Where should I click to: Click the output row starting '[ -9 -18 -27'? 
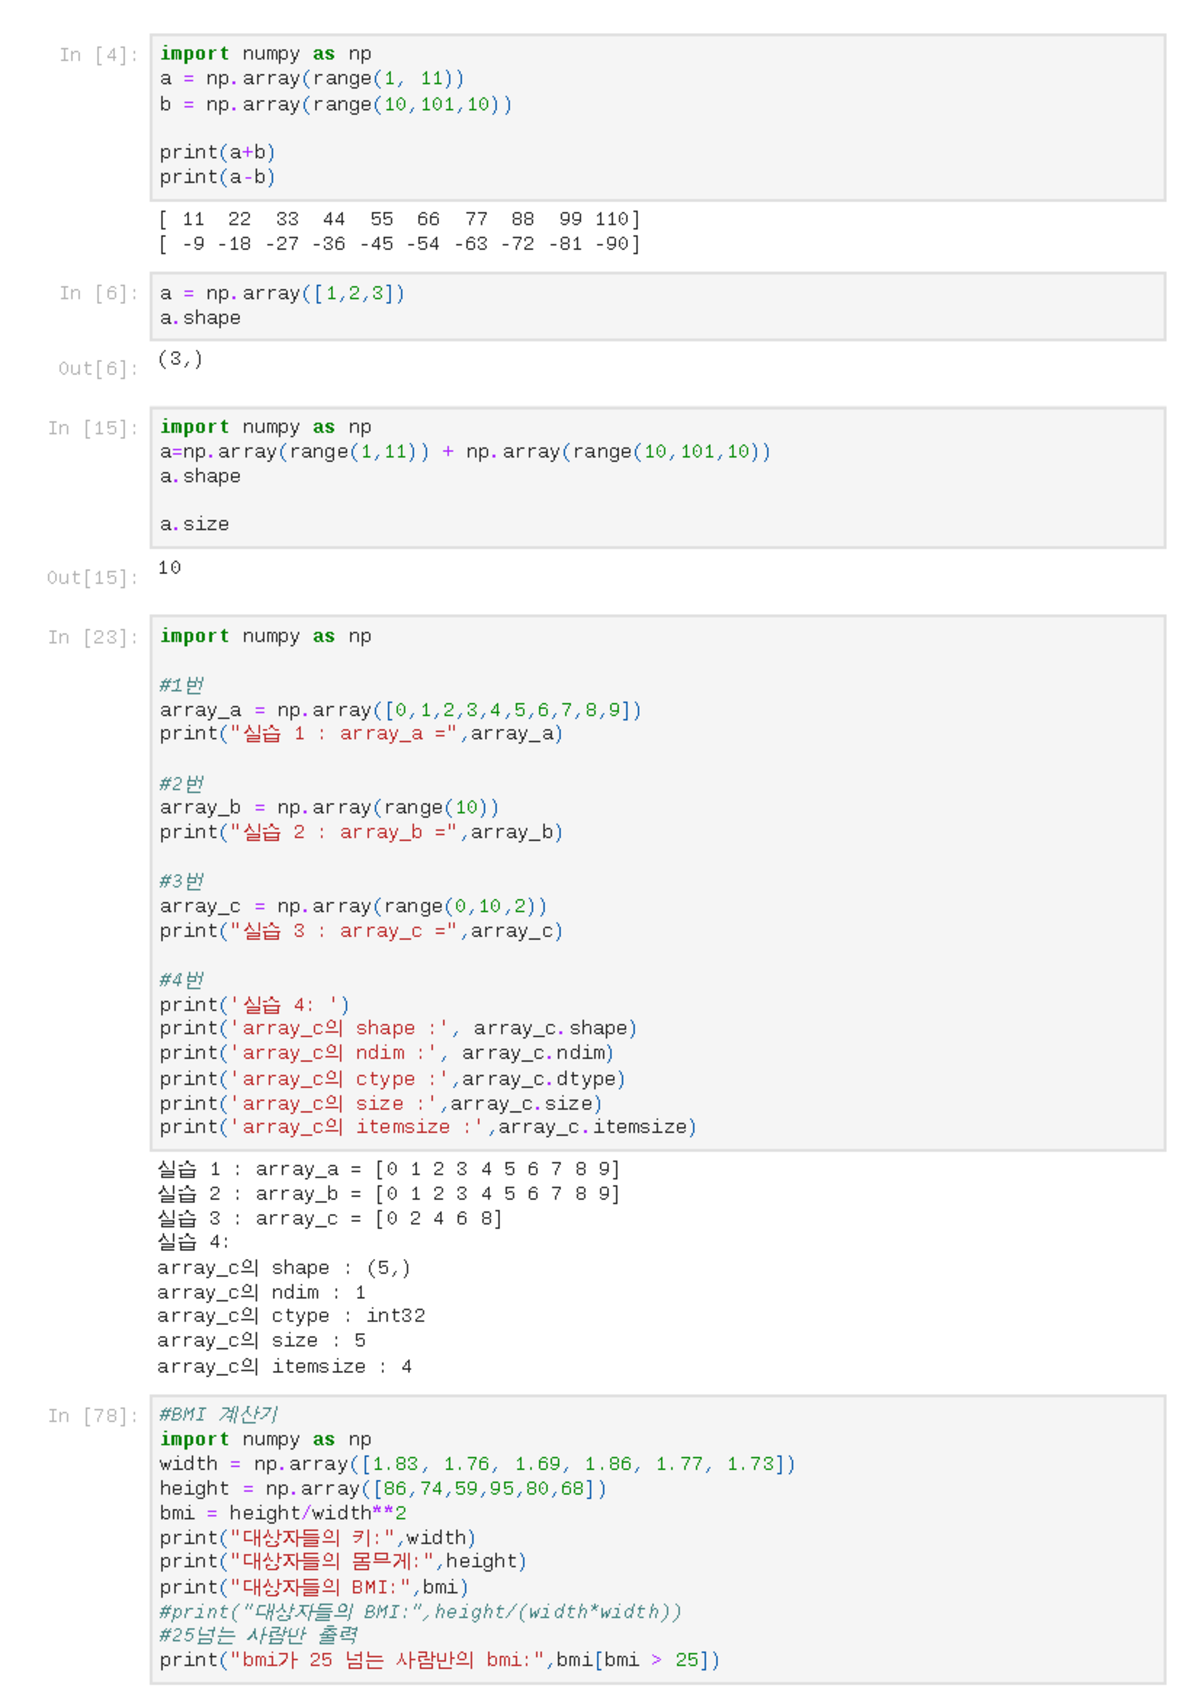tap(399, 244)
